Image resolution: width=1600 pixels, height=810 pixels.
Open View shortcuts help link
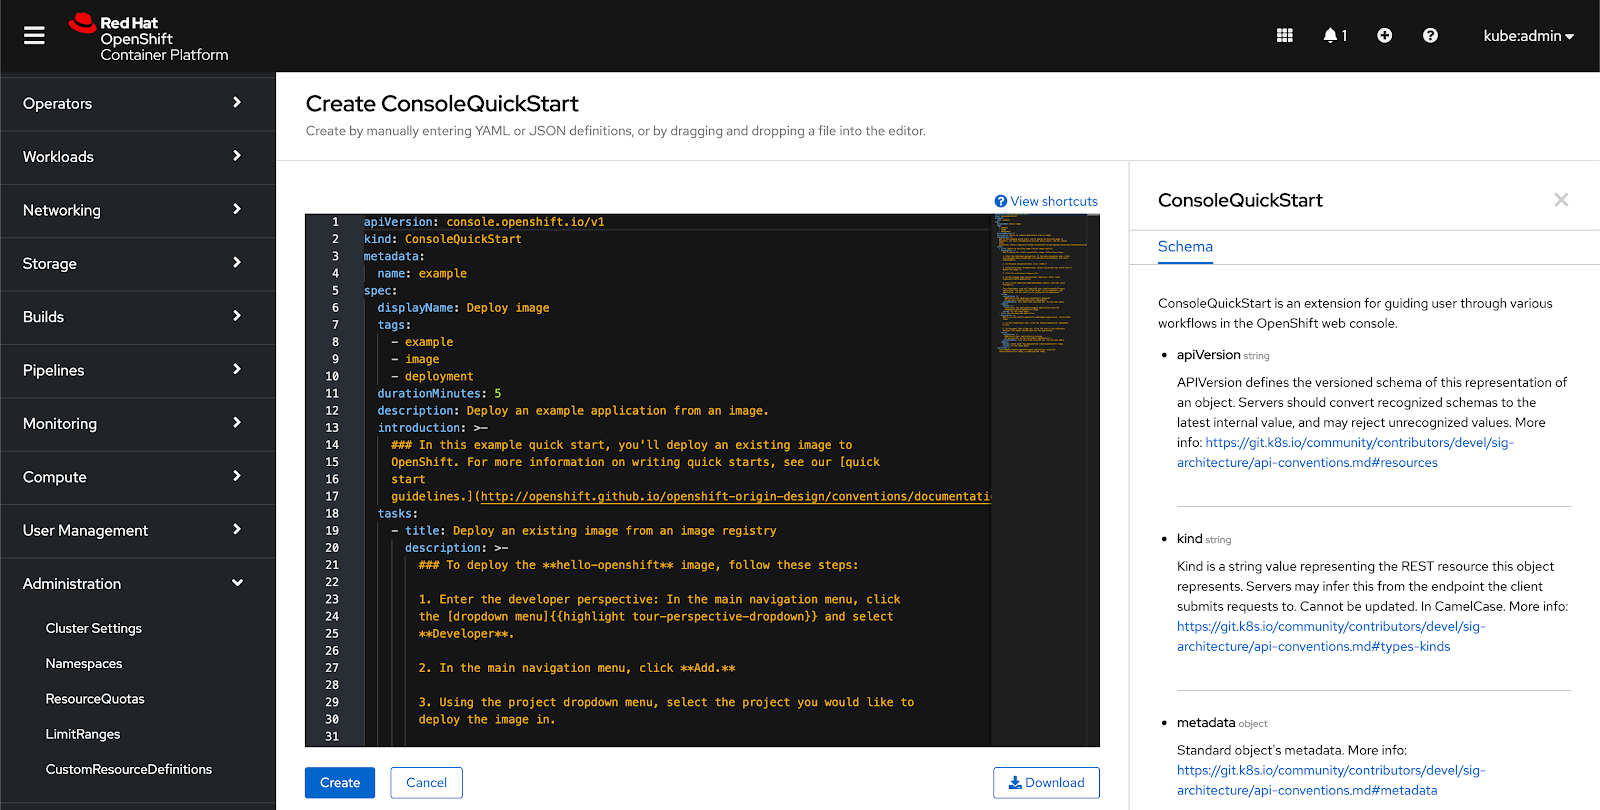pos(1046,201)
